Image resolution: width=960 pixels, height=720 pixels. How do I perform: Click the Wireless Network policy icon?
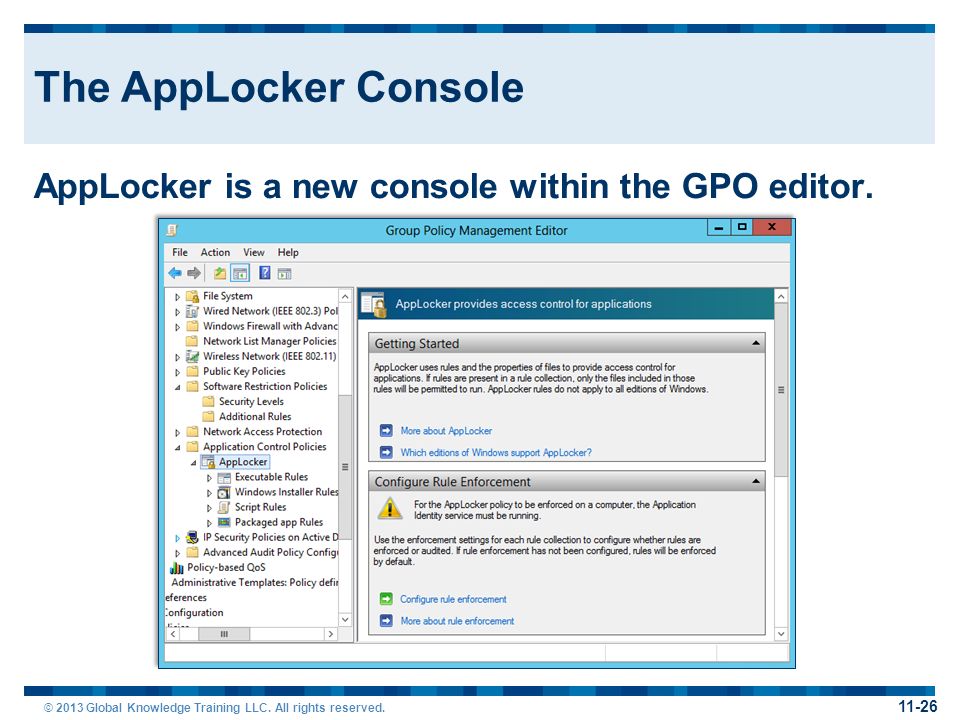point(192,356)
